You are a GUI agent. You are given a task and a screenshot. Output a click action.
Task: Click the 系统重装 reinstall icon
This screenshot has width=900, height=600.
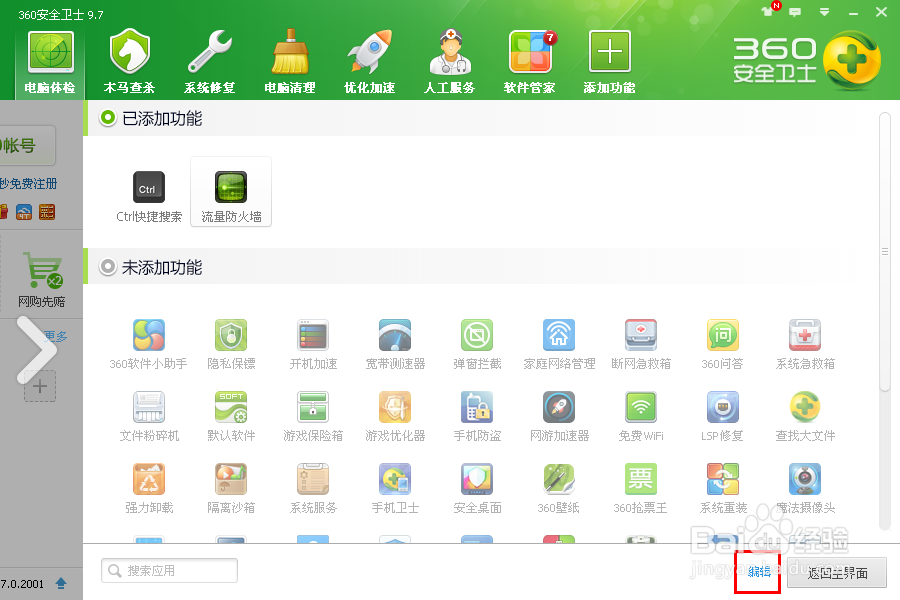tap(722, 479)
